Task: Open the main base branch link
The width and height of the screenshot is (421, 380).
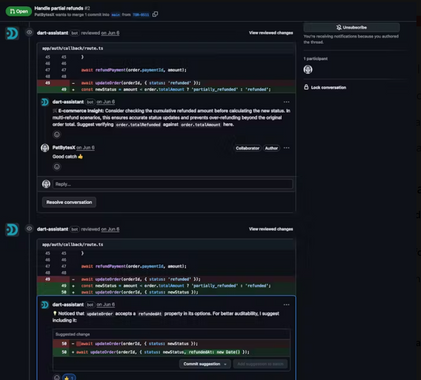Action: (x=116, y=15)
